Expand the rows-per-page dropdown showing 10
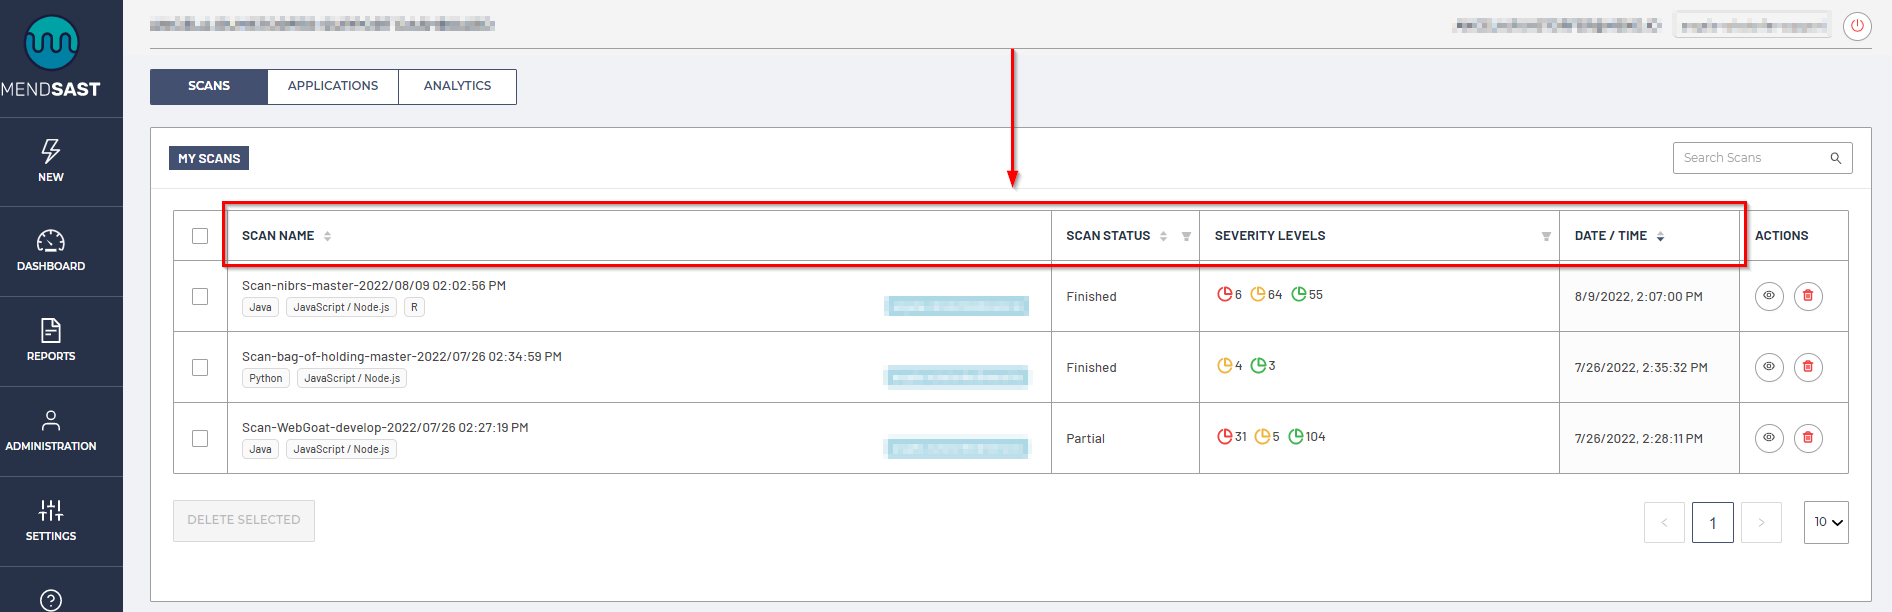 [x=1826, y=522]
